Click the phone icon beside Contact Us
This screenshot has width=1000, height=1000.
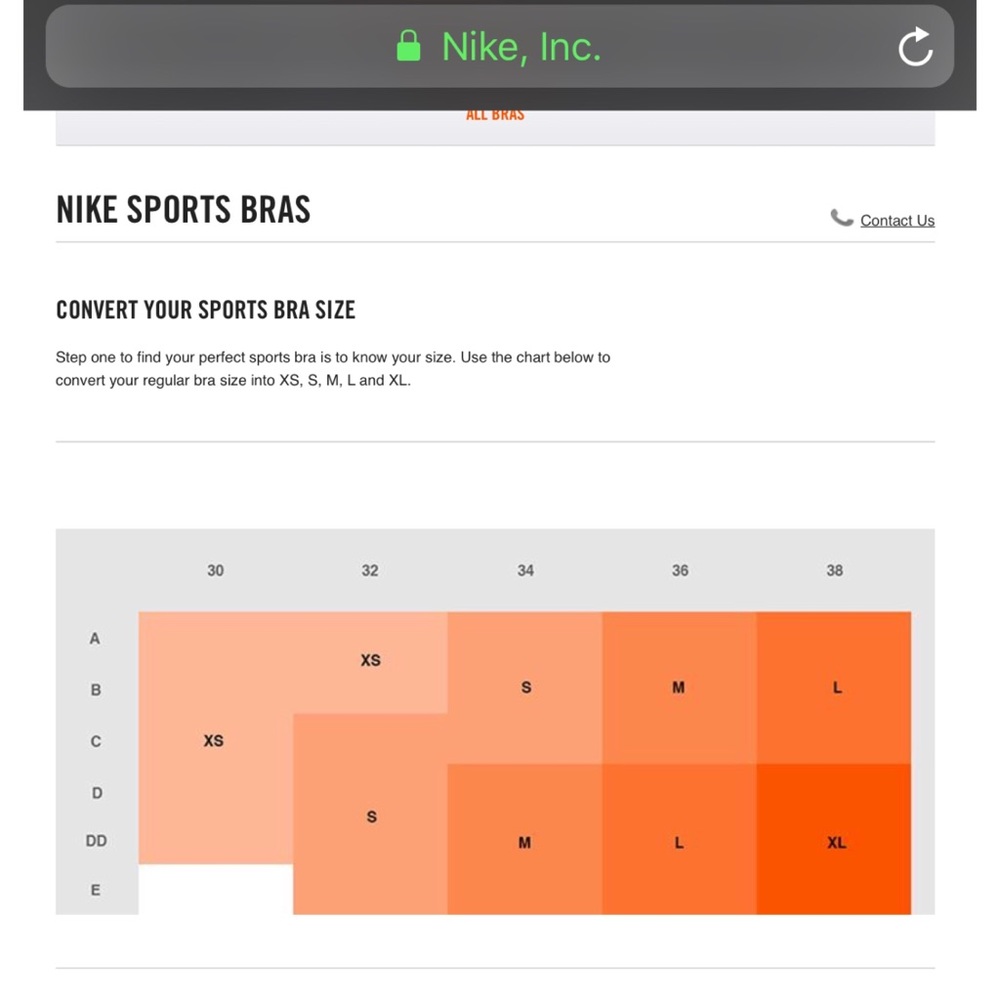tap(842, 218)
